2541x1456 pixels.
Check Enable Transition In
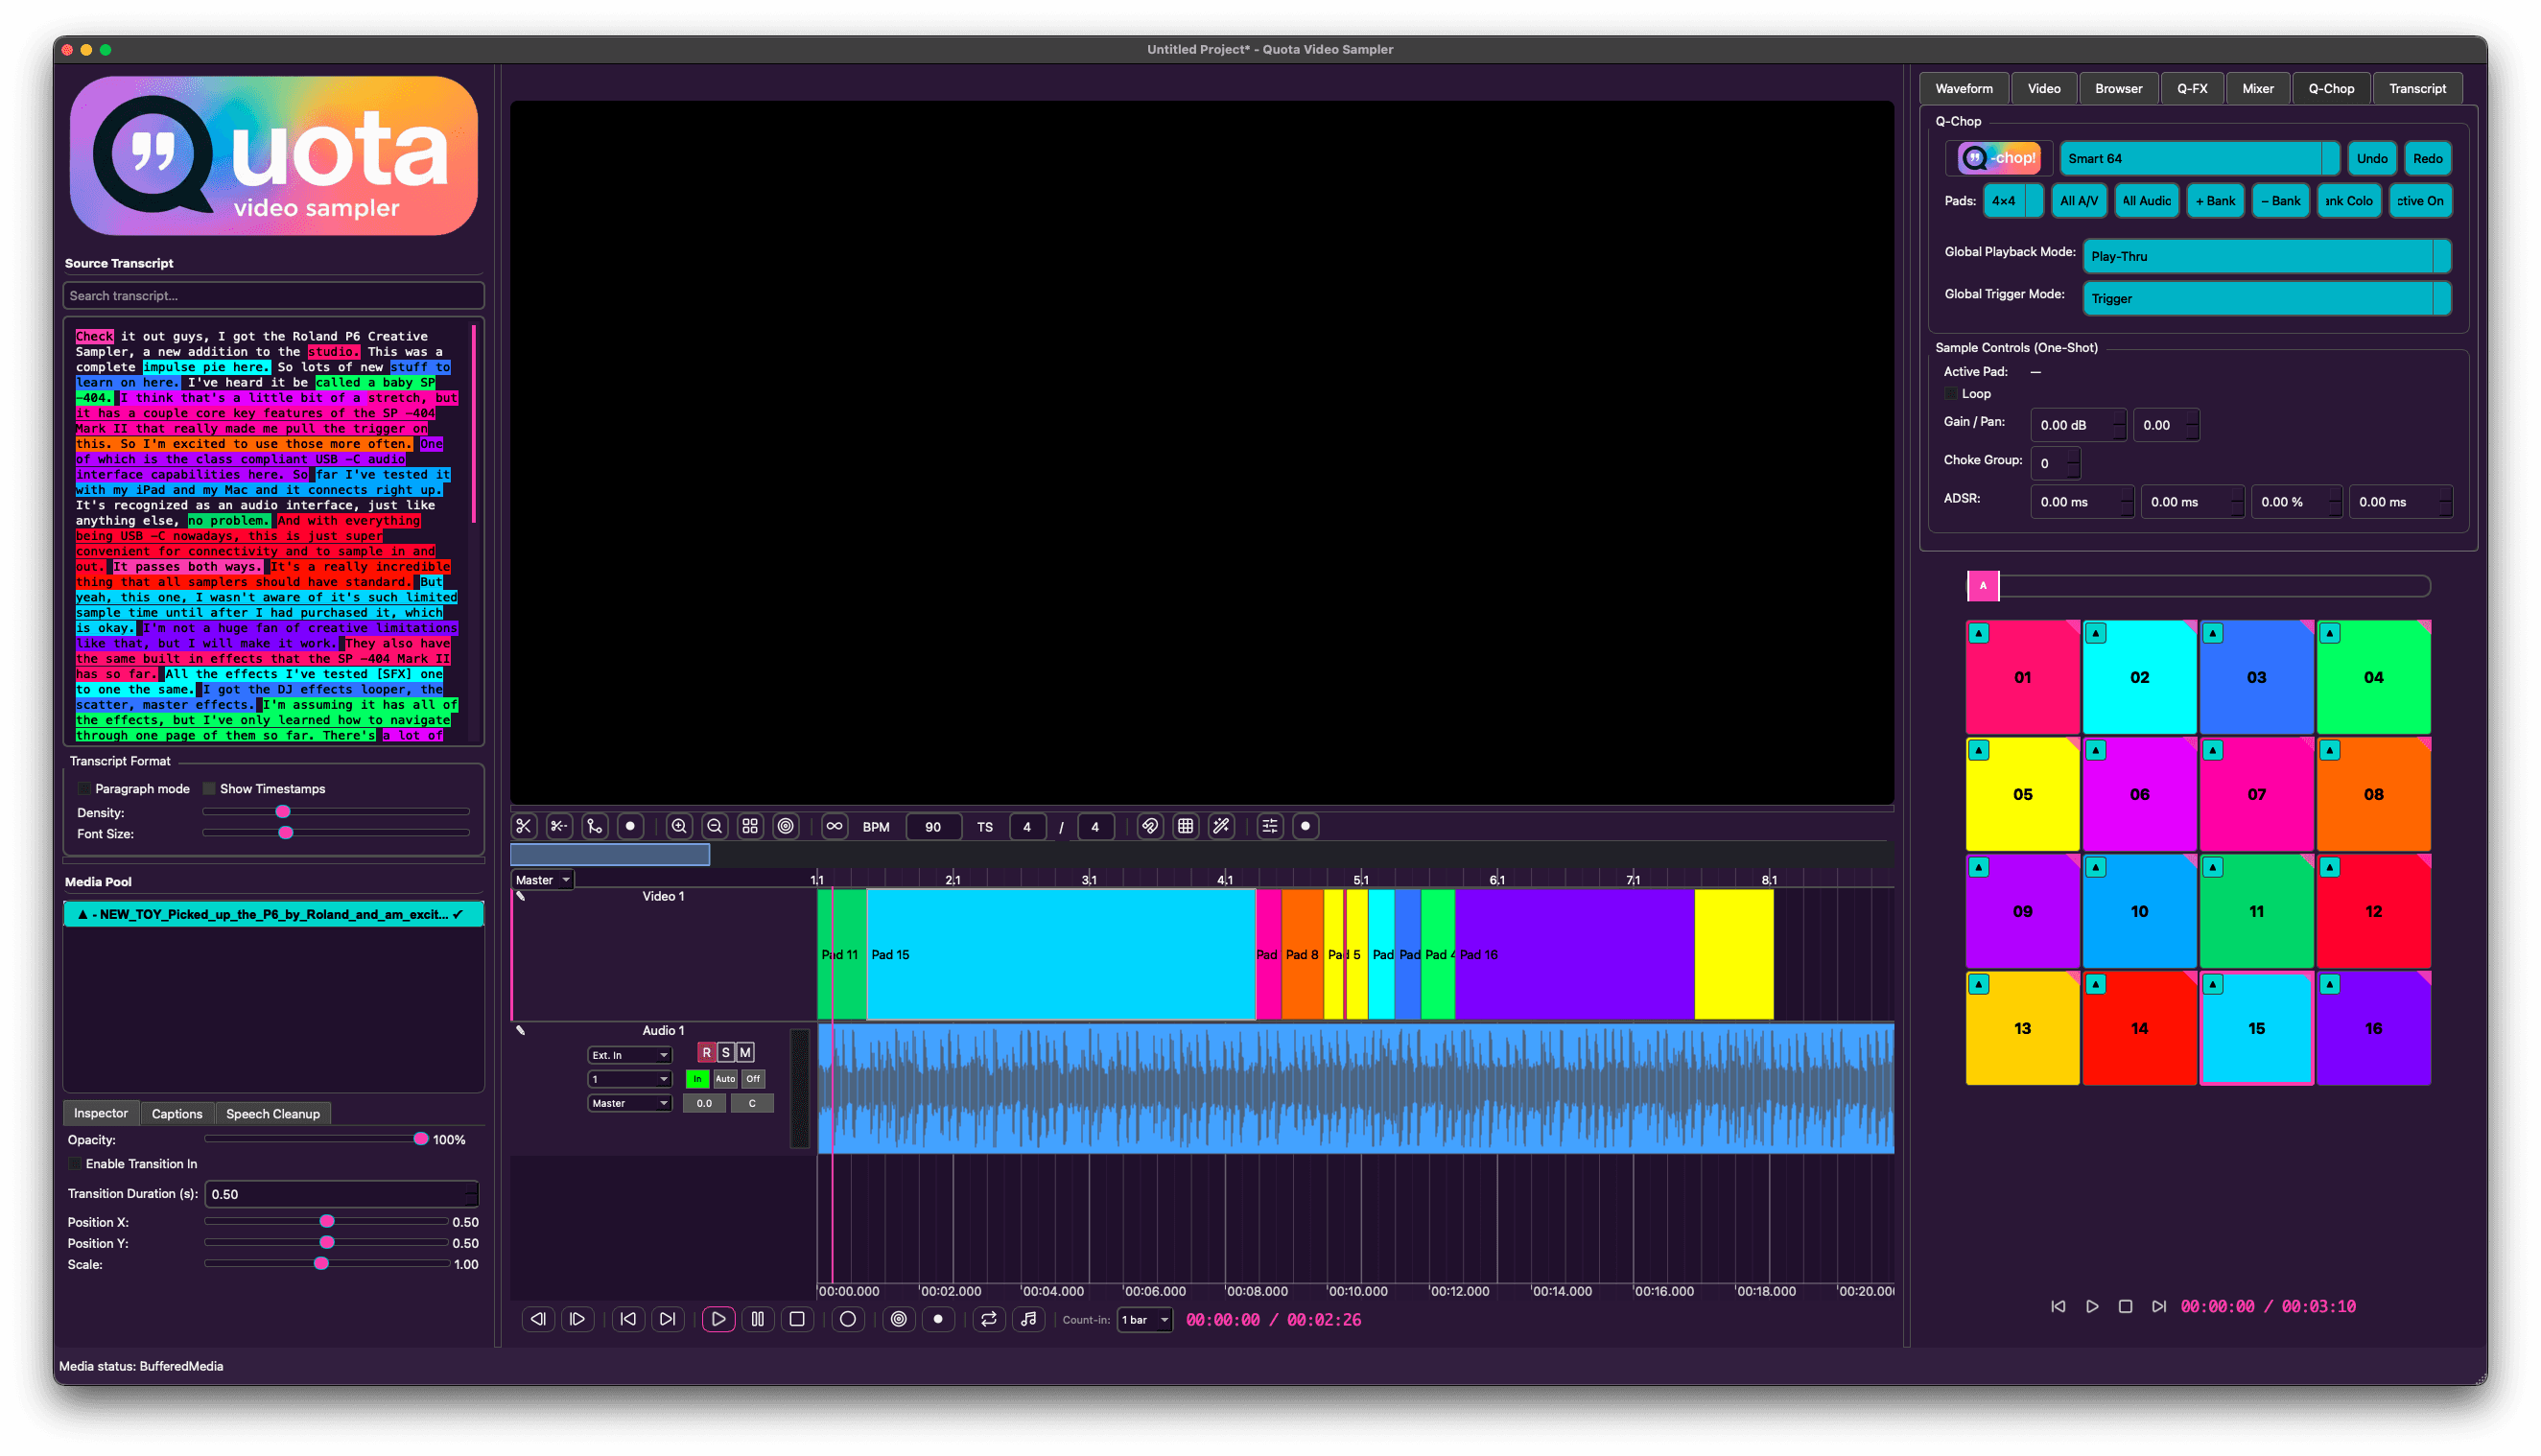tap(75, 1163)
